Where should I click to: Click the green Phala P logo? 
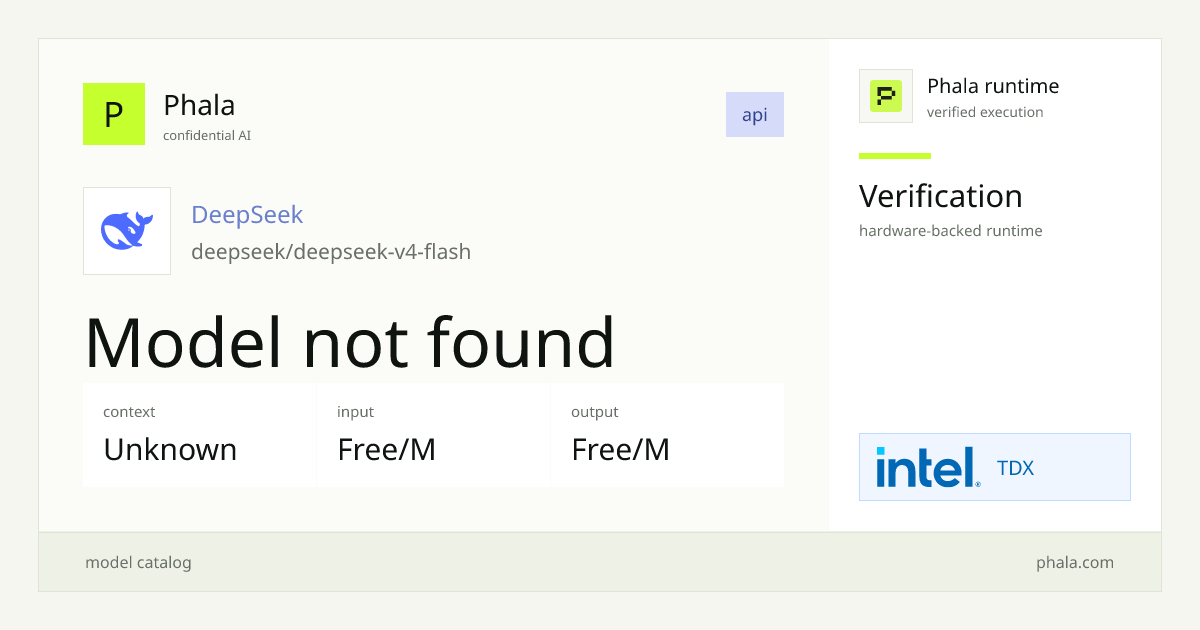pos(114,114)
